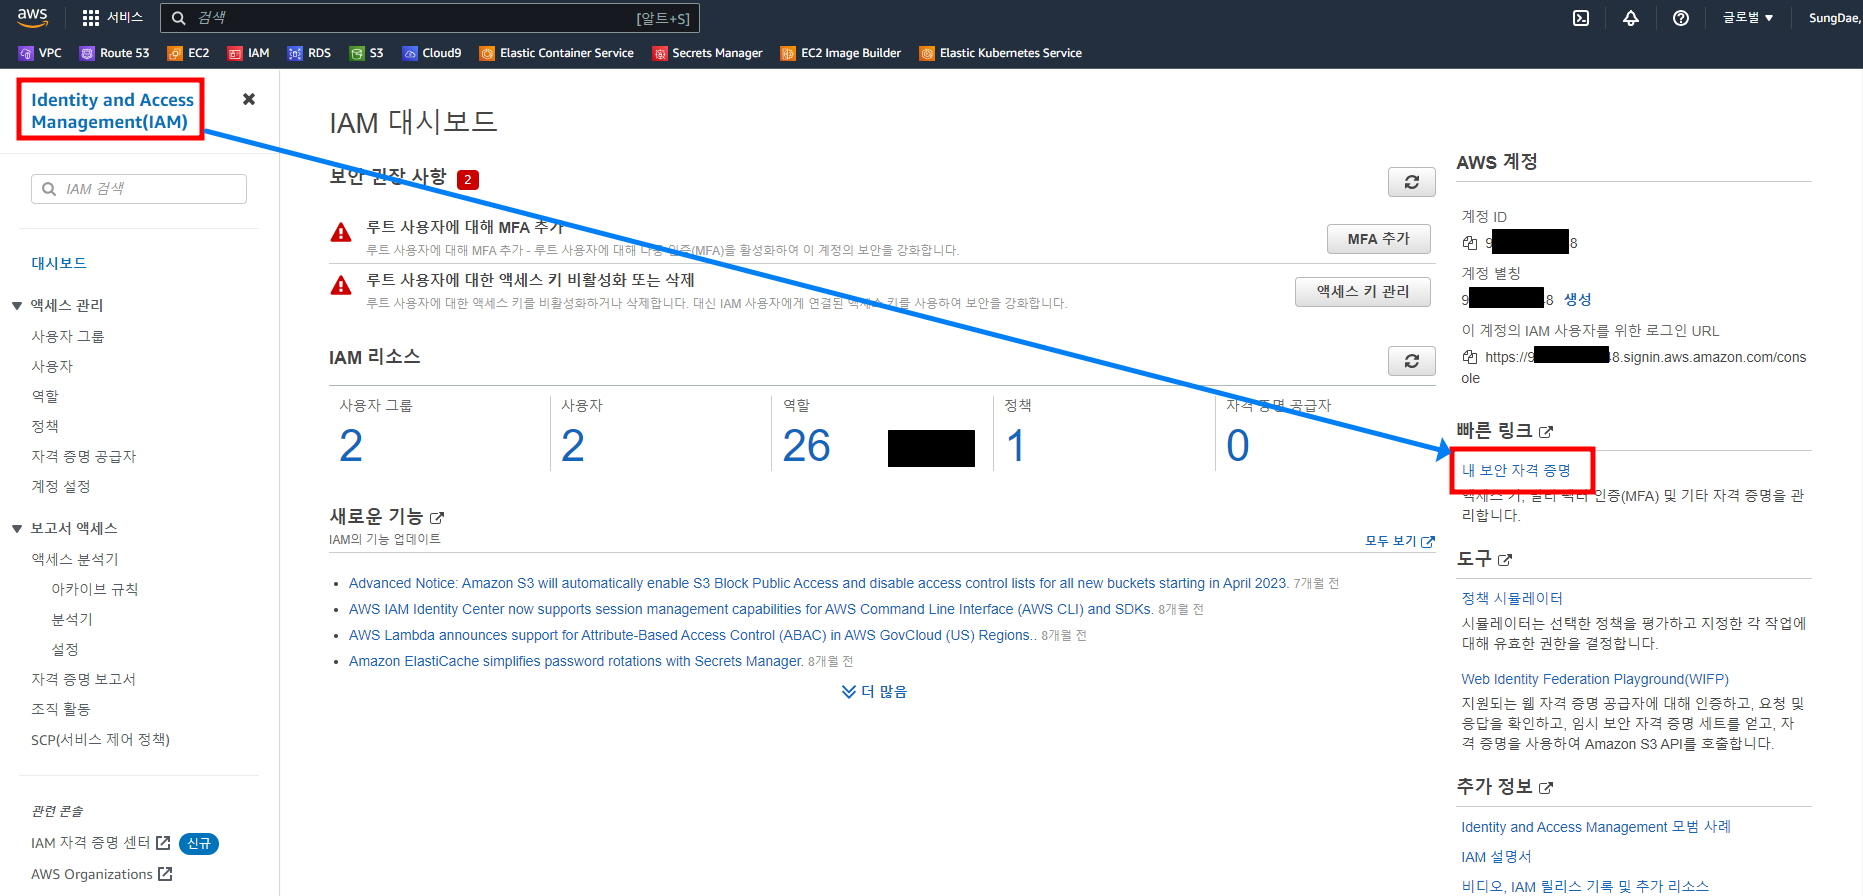Open Elastic Container Service shortcut
The width and height of the screenshot is (1863, 896).
coord(556,53)
